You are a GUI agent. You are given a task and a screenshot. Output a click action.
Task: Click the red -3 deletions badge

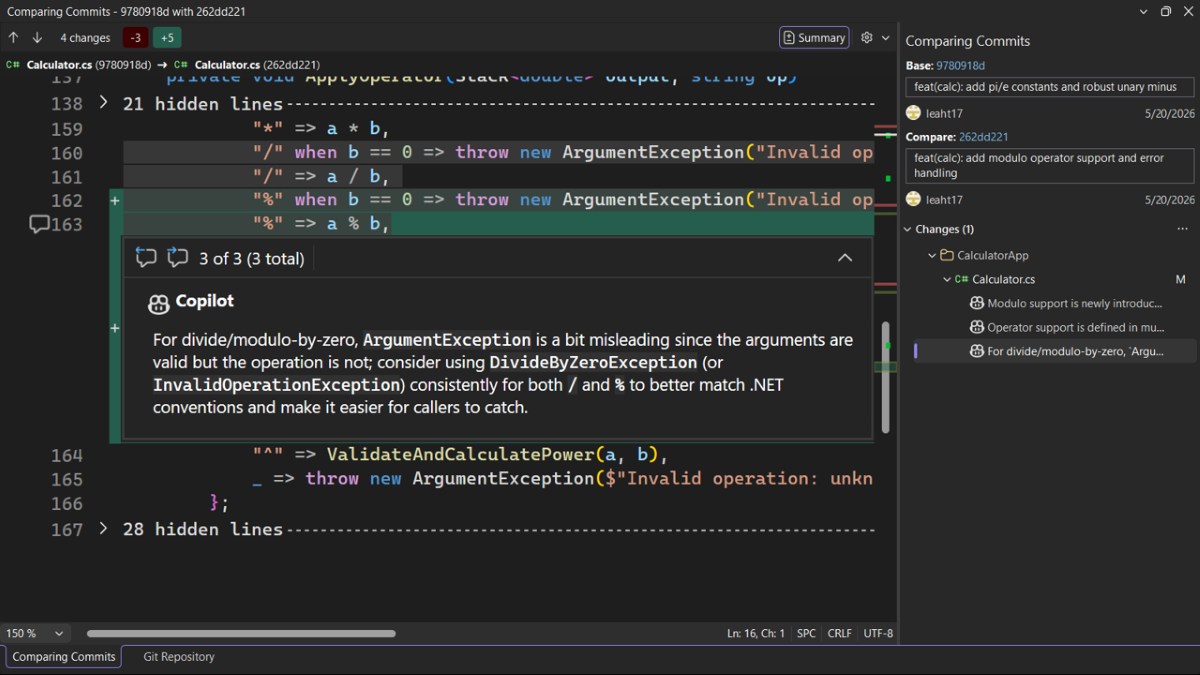point(135,38)
